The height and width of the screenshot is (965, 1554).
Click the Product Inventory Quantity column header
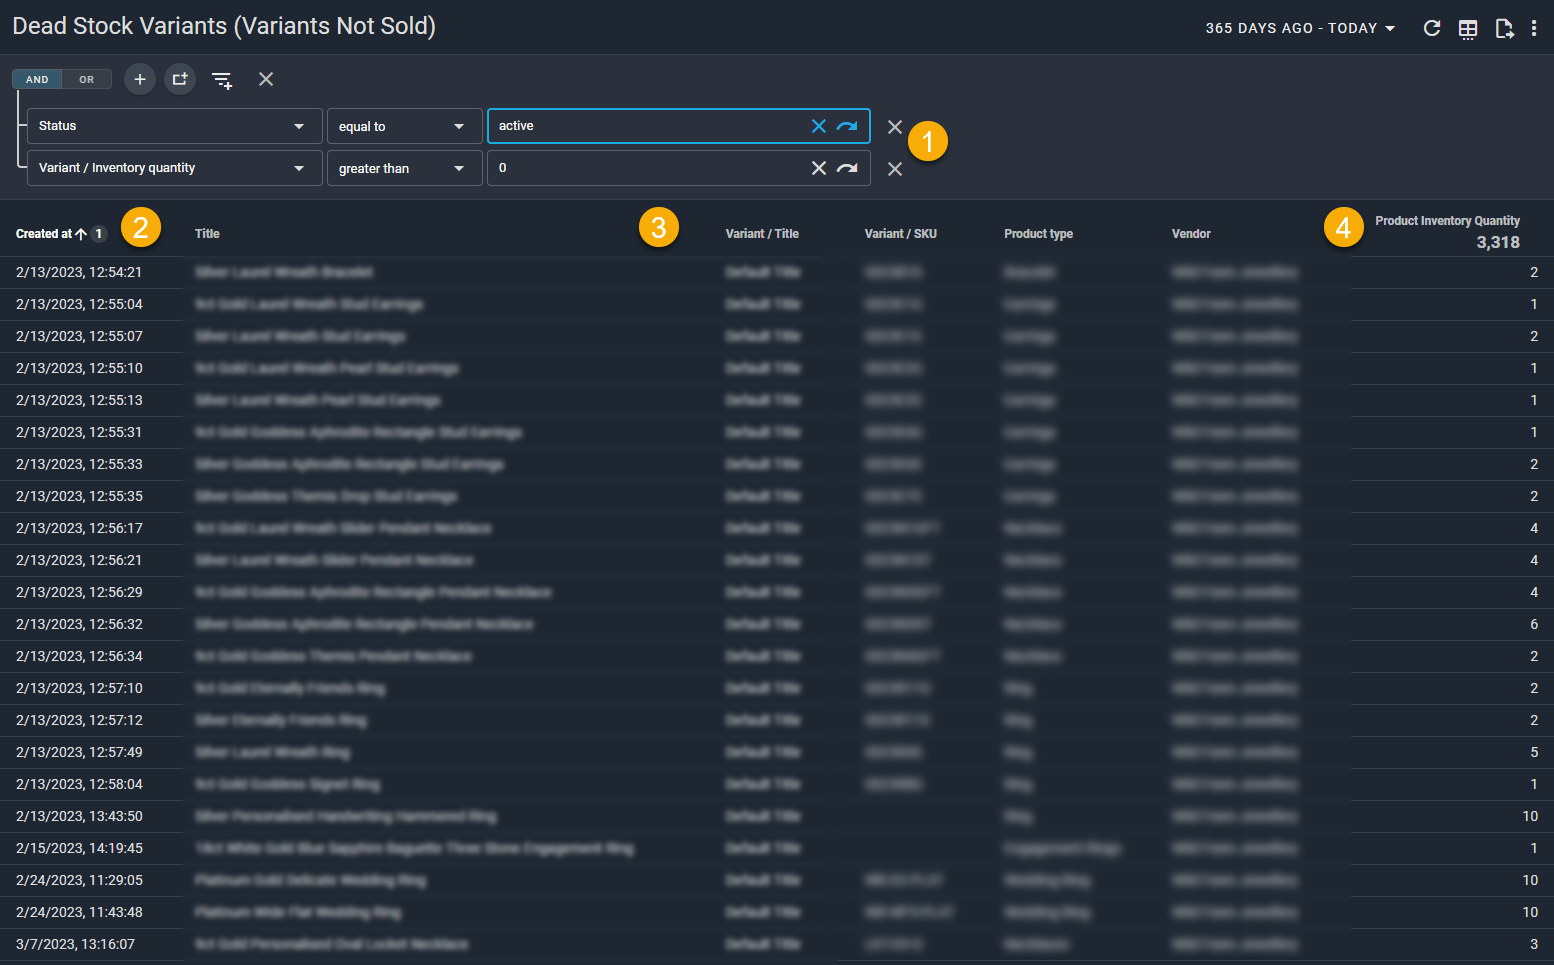tap(1447, 221)
